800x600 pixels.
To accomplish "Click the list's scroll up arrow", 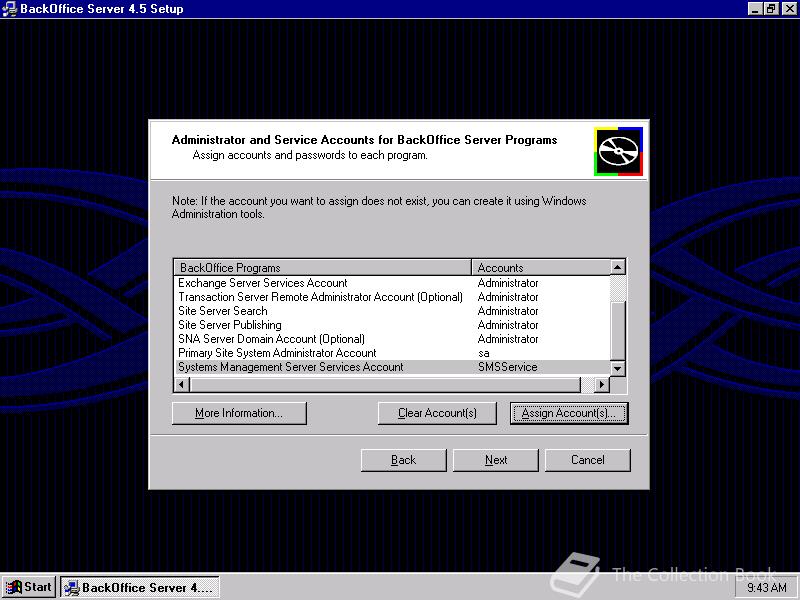I will 617,267.
